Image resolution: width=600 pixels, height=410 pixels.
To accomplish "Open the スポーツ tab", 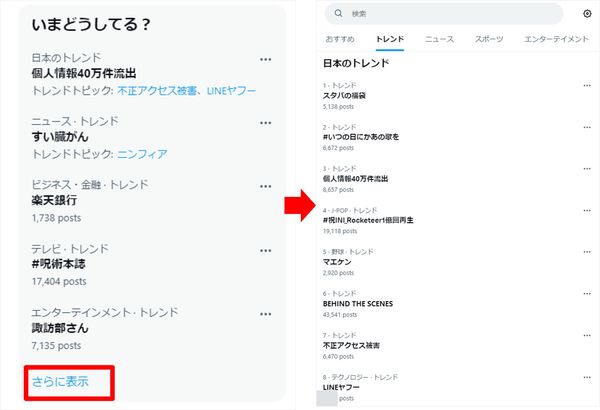I will click(x=489, y=39).
